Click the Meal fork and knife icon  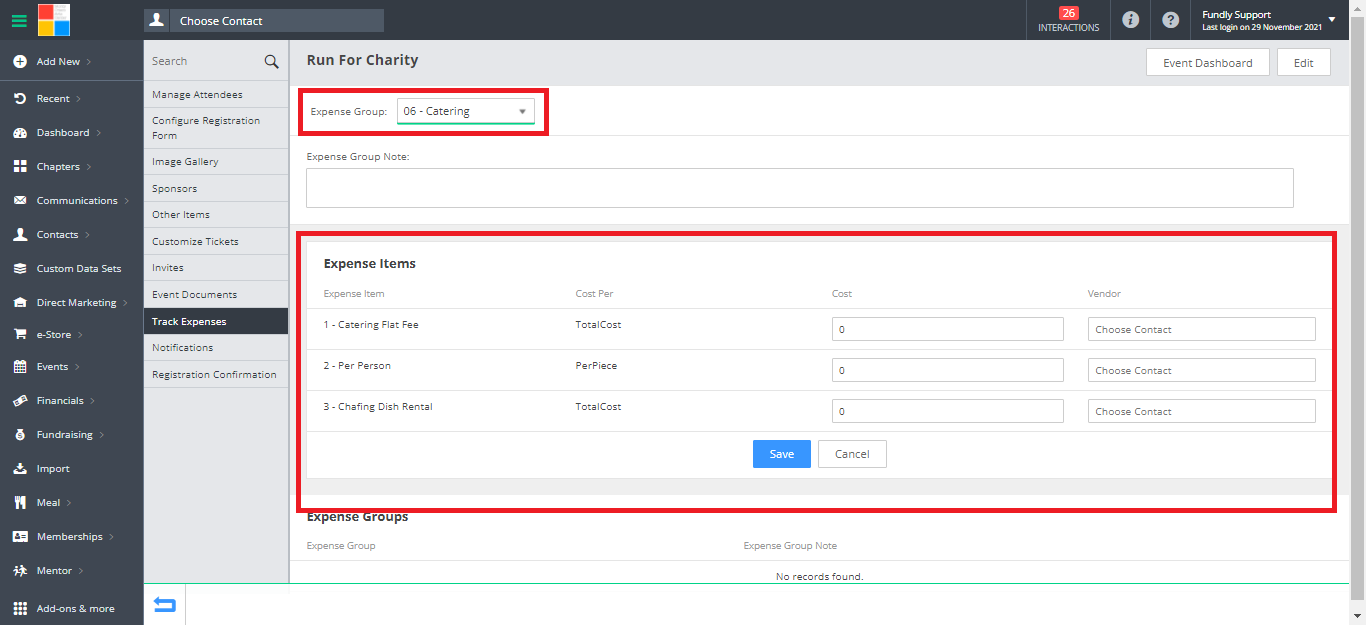(20, 503)
